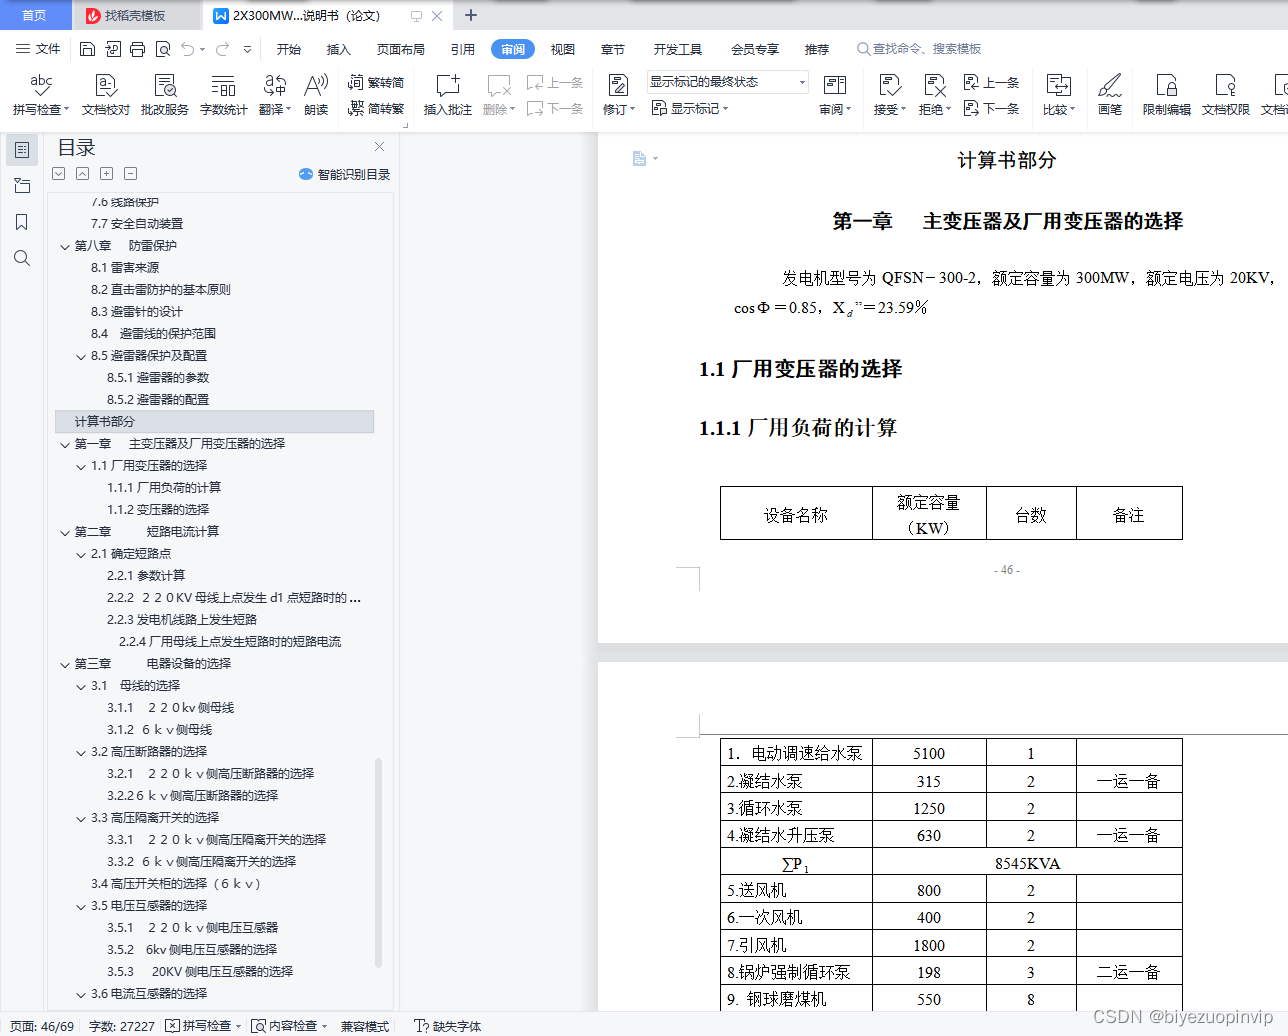Open the 修订 dropdown arrow
This screenshot has width=1288, height=1036.
[x=632, y=110]
